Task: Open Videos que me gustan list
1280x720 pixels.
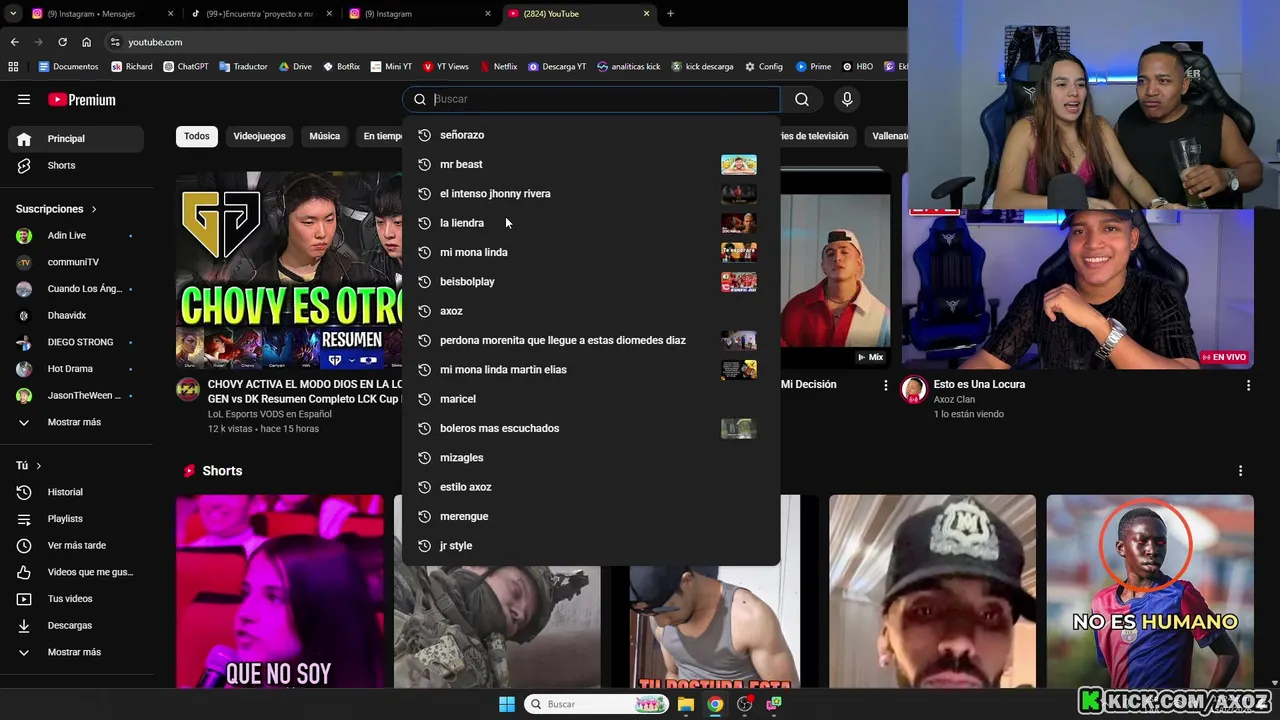Action: click(x=76, y=572)
